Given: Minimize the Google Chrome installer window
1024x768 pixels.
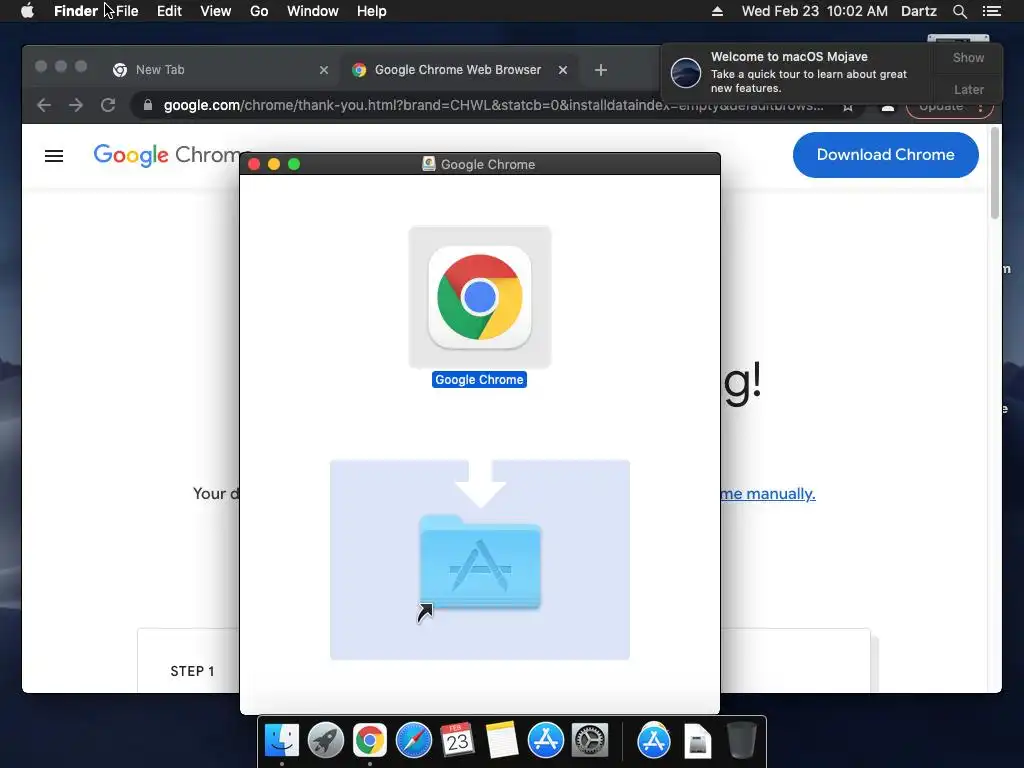Looking at the screenshot, I should (274, 165).
